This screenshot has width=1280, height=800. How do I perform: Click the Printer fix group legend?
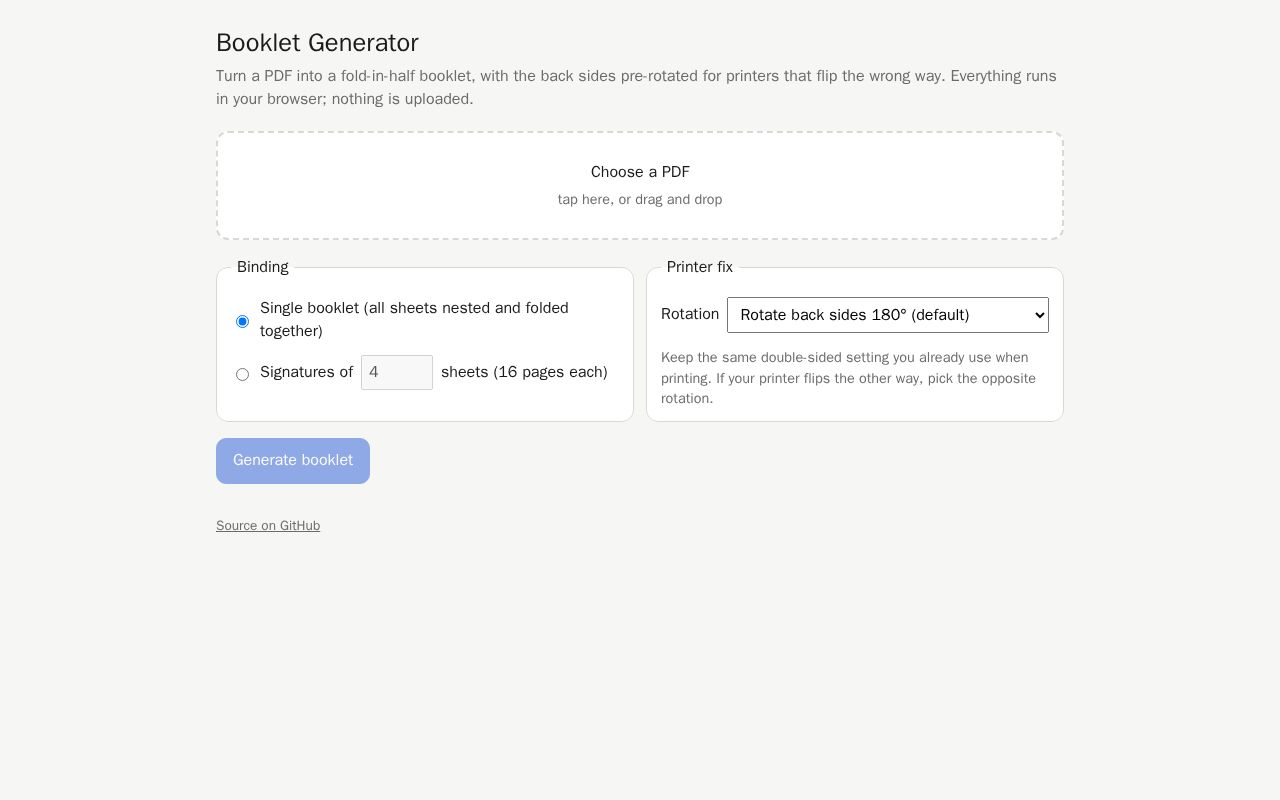click(700, 267)
